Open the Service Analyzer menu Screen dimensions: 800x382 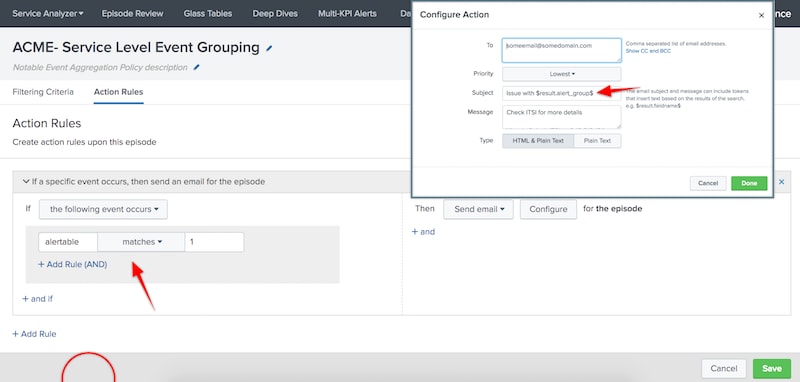pos(47,14)
